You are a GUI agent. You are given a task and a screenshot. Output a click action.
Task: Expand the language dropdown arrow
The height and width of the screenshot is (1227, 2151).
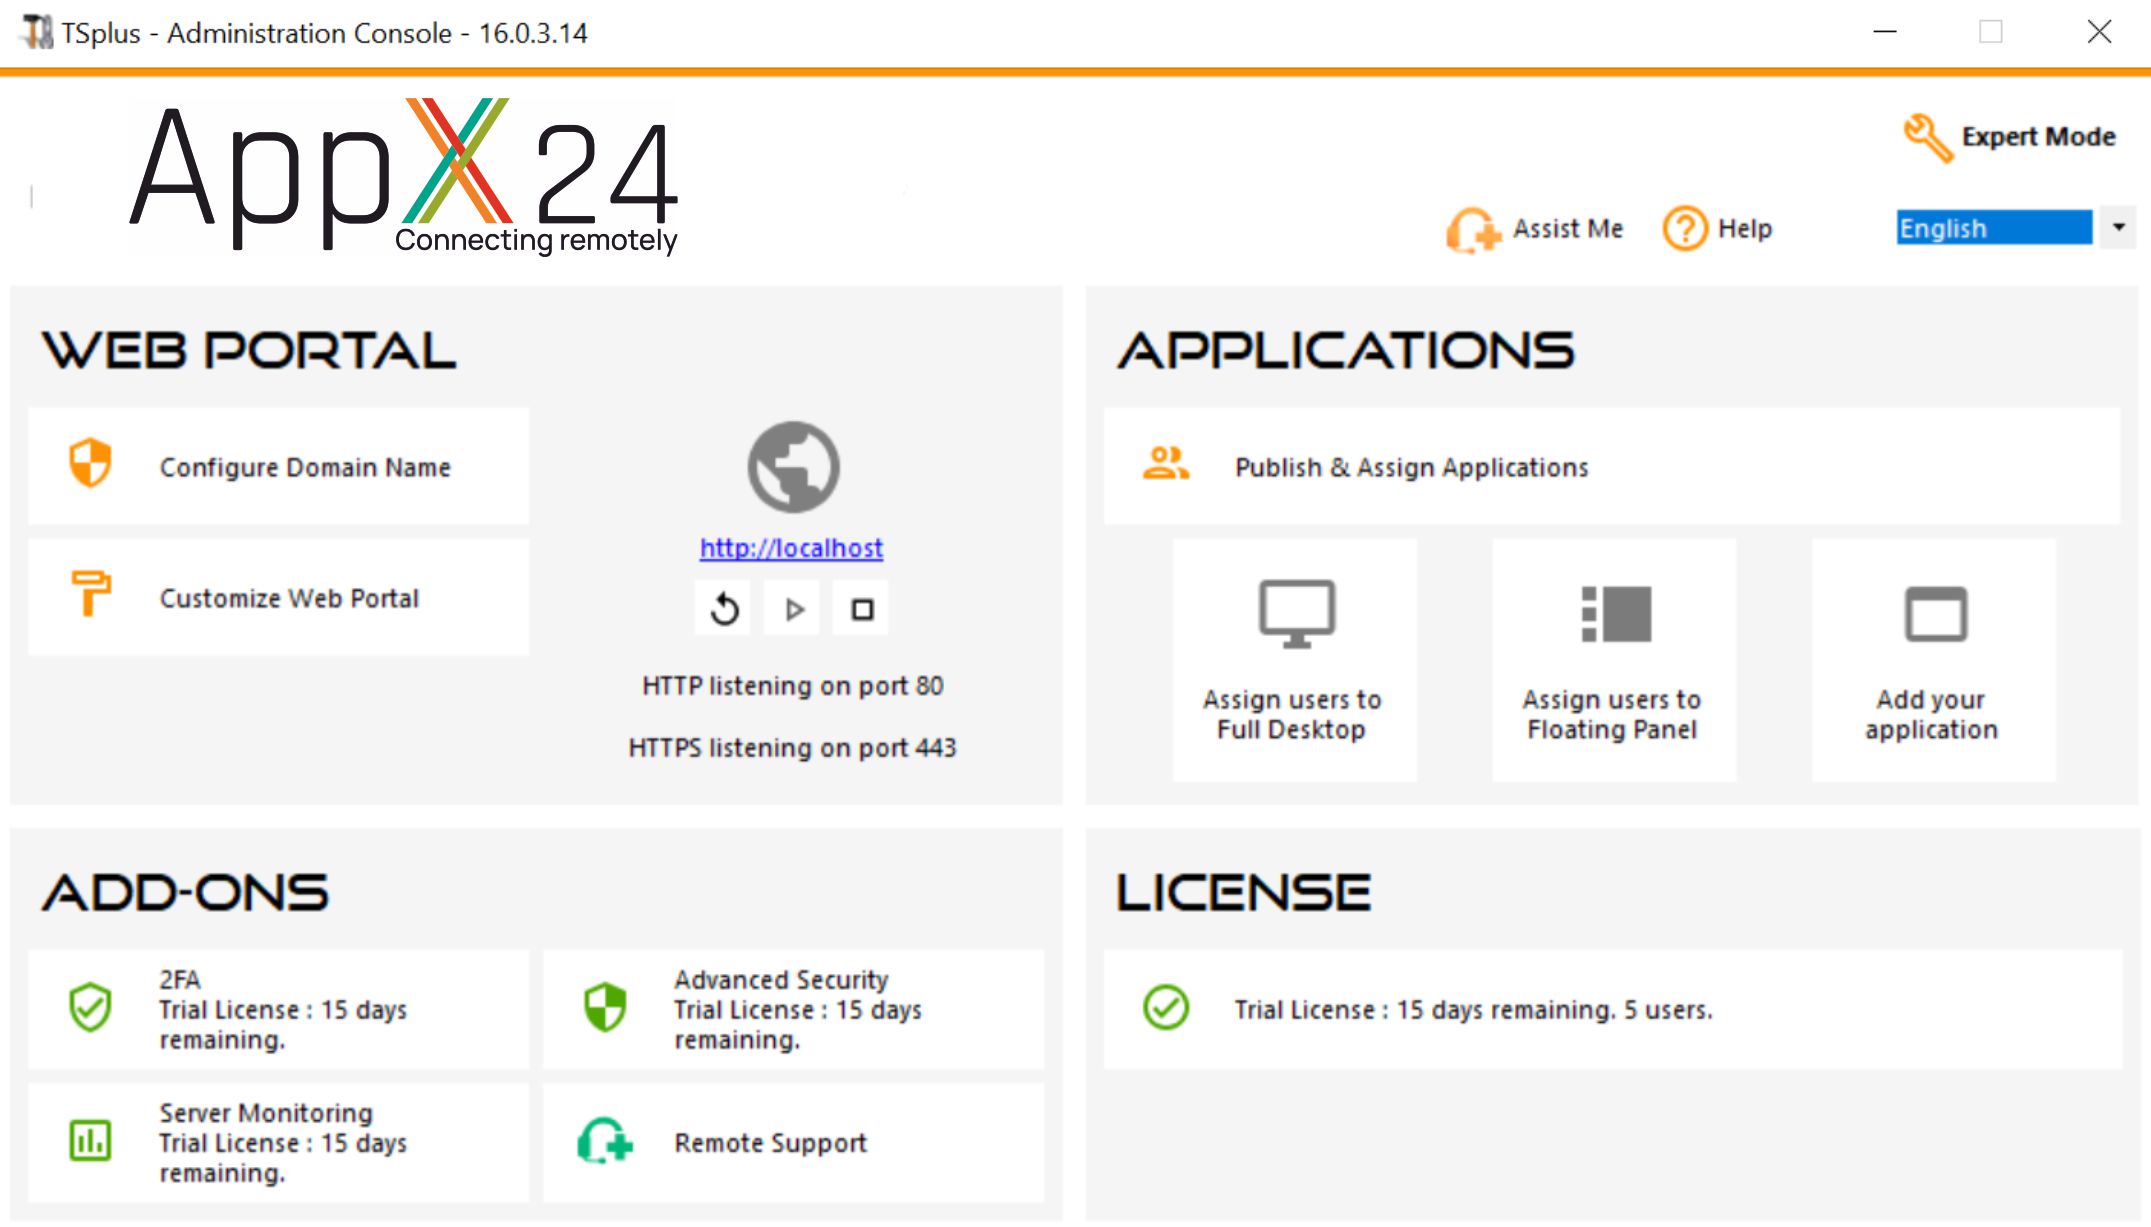(2118, 228)
